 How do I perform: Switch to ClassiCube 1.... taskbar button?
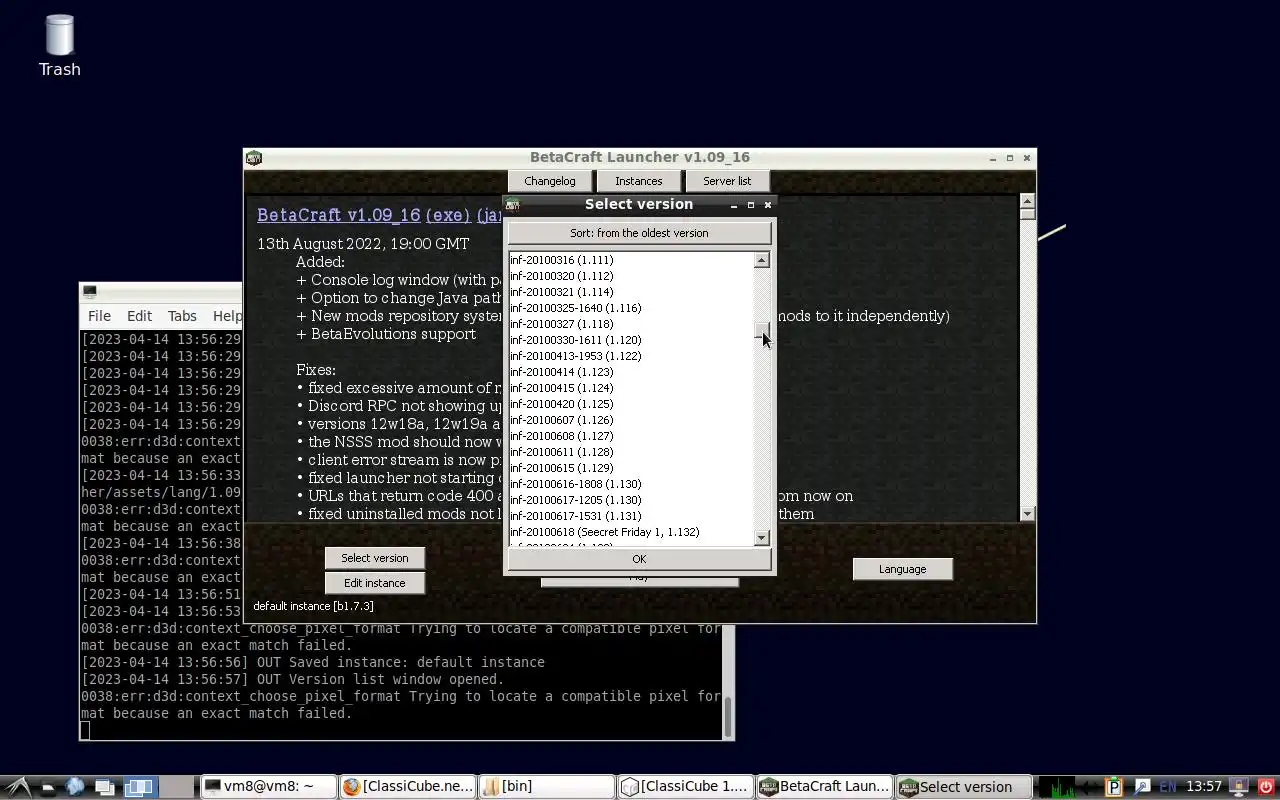point(685,787)
